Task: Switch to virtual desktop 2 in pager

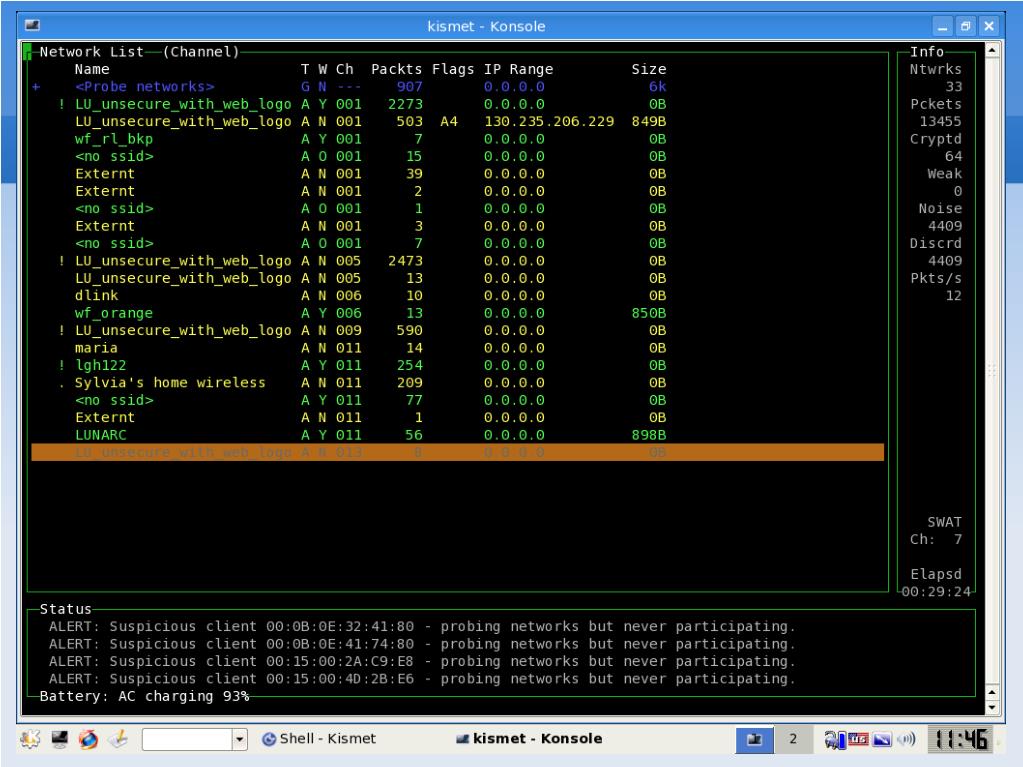Action: (x=793, y=739)
